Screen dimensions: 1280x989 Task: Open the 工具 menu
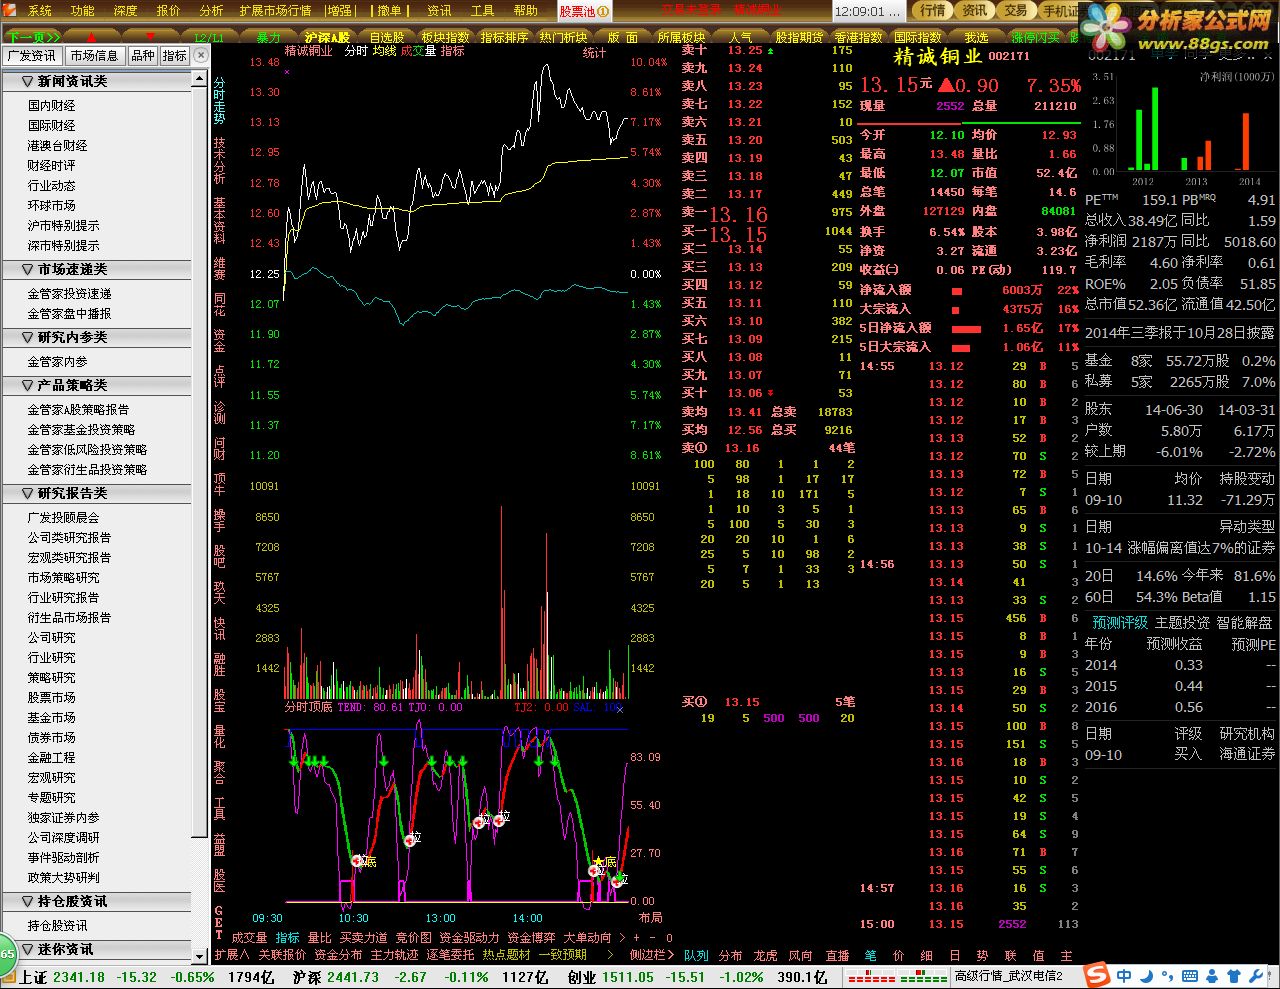483,11
